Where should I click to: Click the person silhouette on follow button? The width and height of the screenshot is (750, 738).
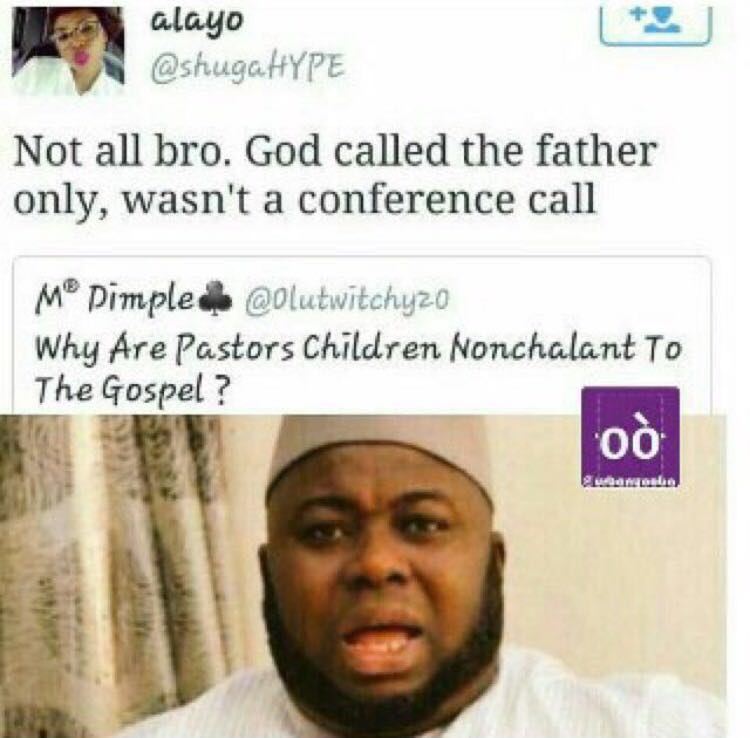coord(662,20)
